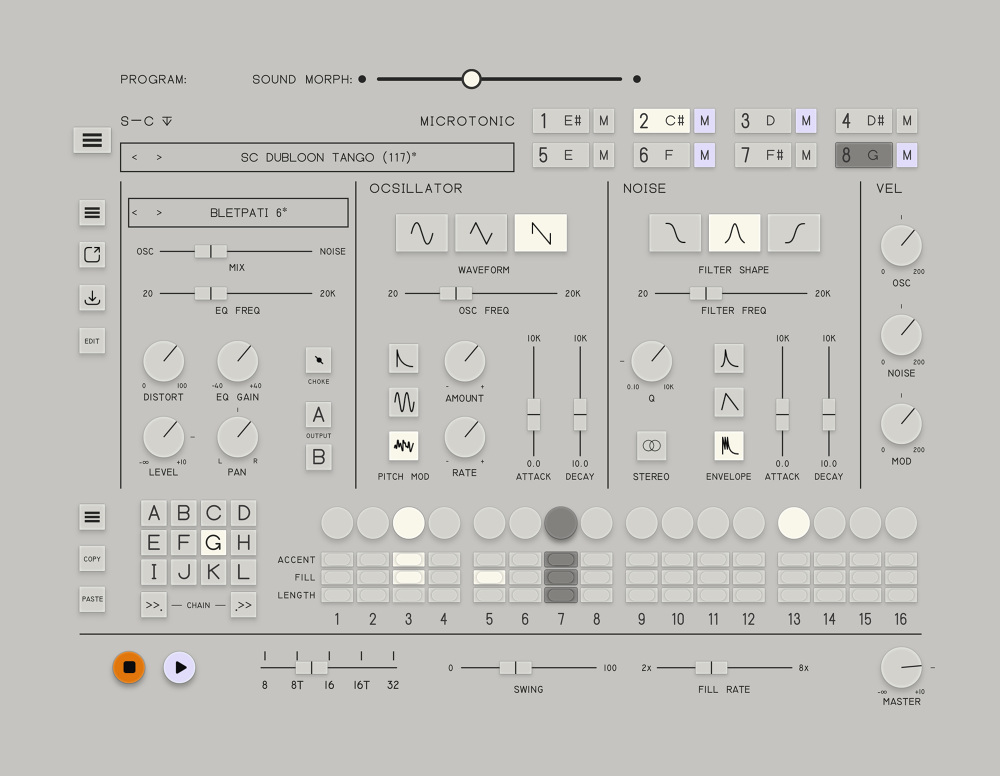Toggle accent on step 3
Viewport: 1000px width, 776px height.
pos(408,560)
